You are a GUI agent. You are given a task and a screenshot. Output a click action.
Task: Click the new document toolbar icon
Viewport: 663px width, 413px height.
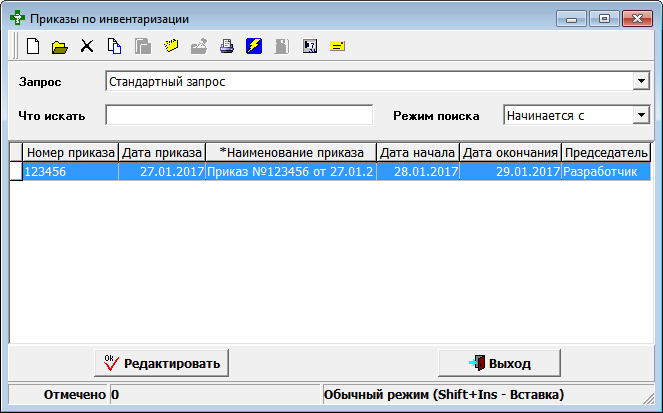click(x=33, y=46)
